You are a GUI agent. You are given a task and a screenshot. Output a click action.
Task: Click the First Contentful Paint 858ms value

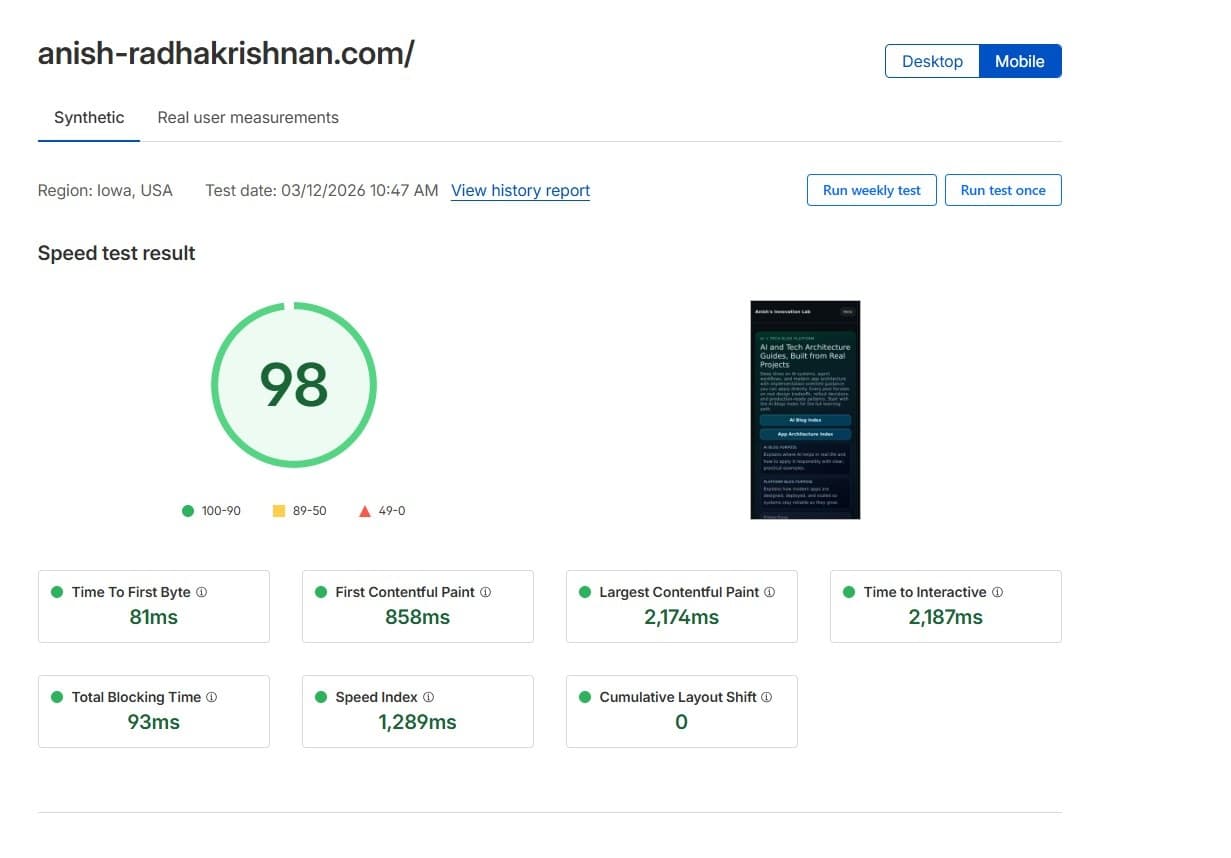[x=418, y=617]
